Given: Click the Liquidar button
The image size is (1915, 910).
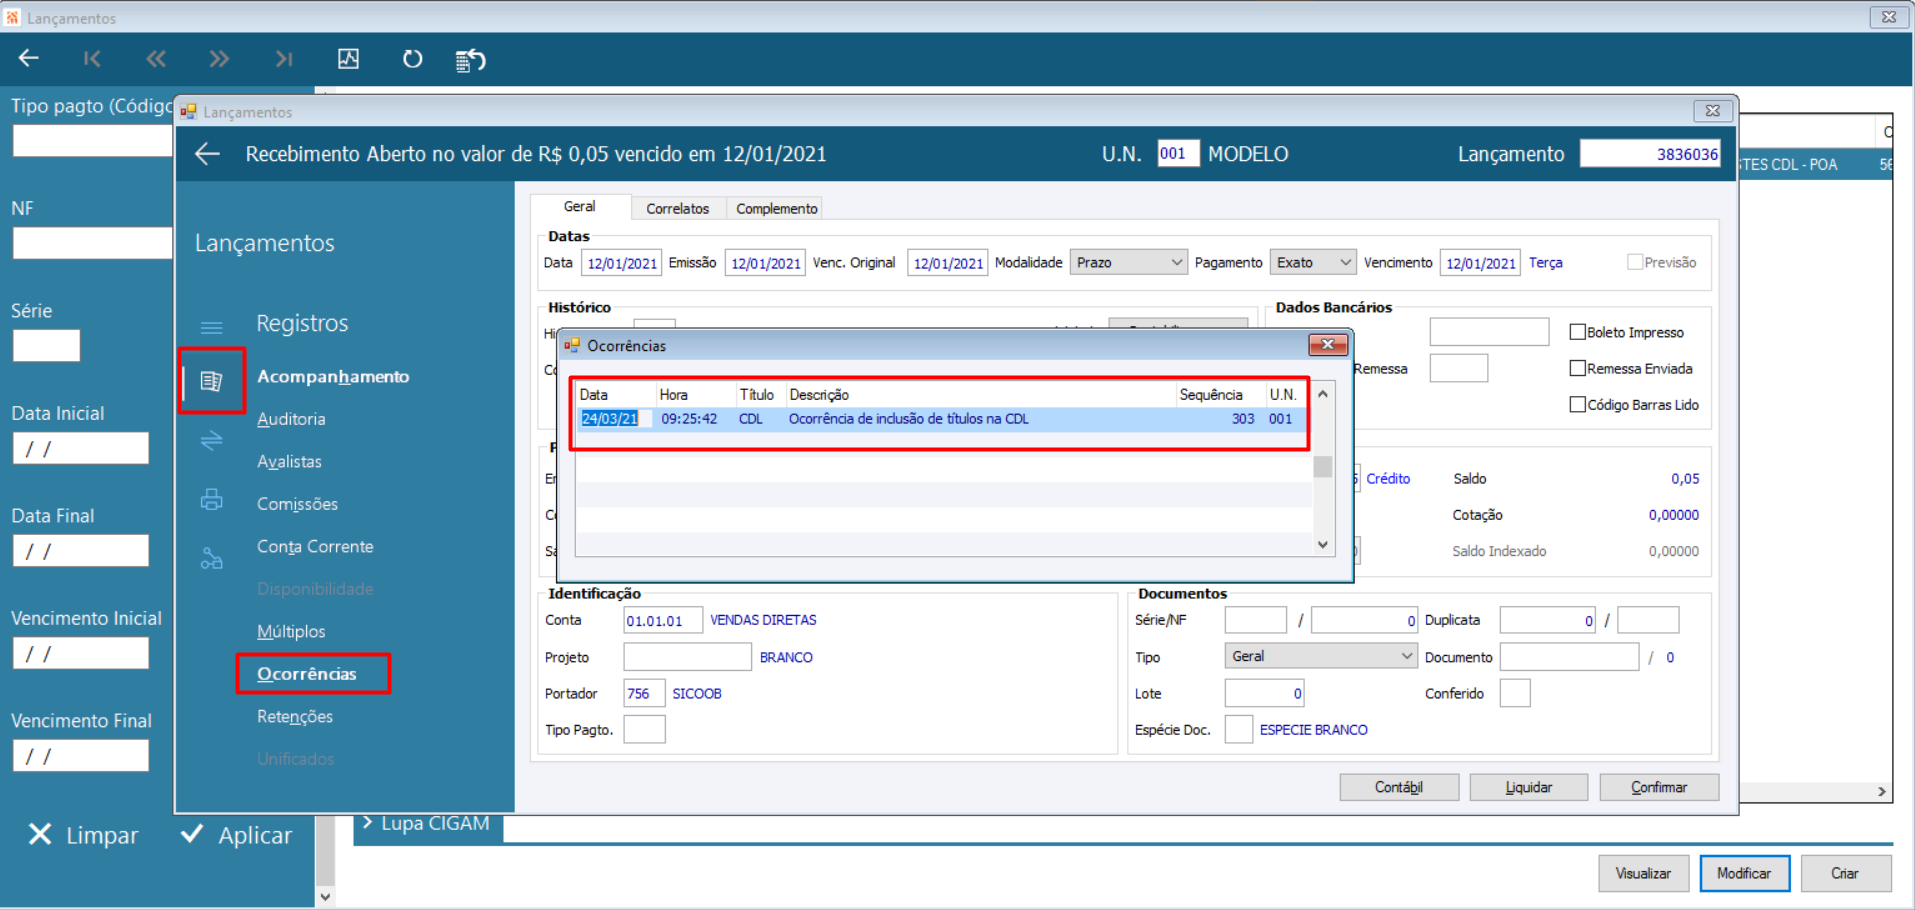Looking at the screenshot, I should (x=1529, y=787).
